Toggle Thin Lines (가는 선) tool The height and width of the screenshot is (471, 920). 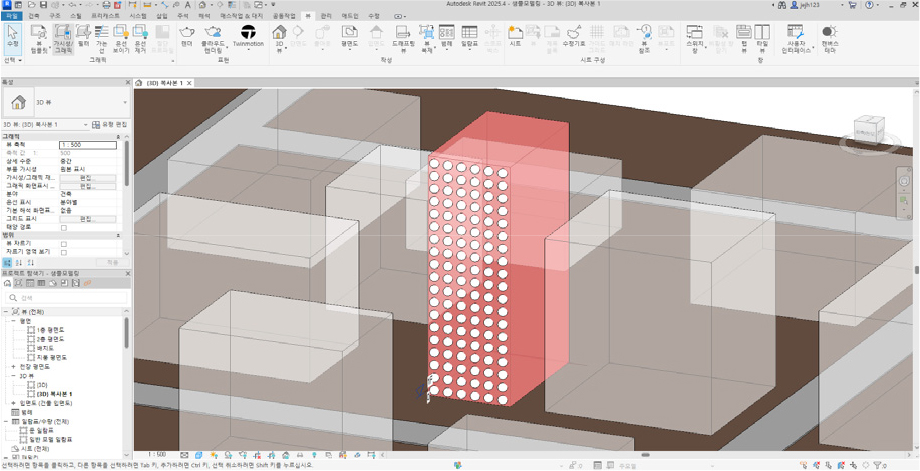(x=102, y=39)
